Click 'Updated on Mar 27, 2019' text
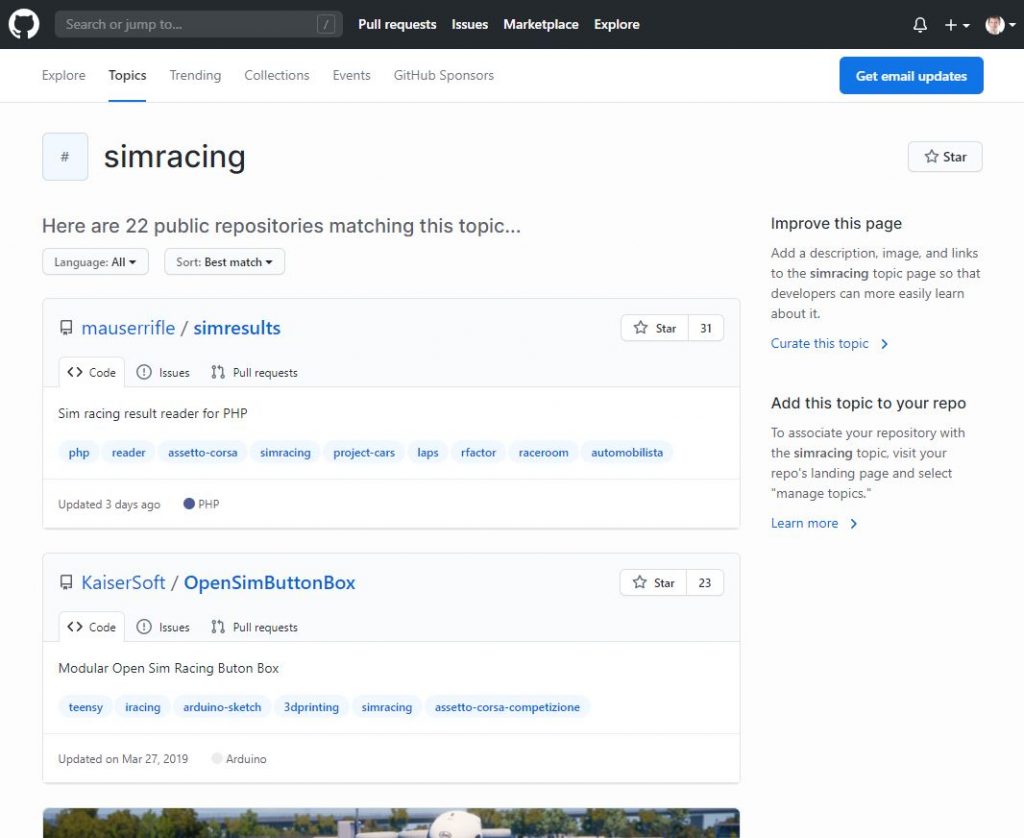The height and width of the screenshot is (838, 1024). coord(123,759)
